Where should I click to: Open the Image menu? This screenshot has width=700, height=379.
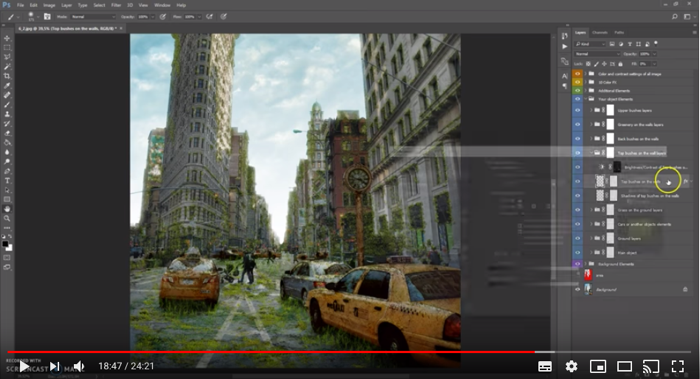[49, 5]
